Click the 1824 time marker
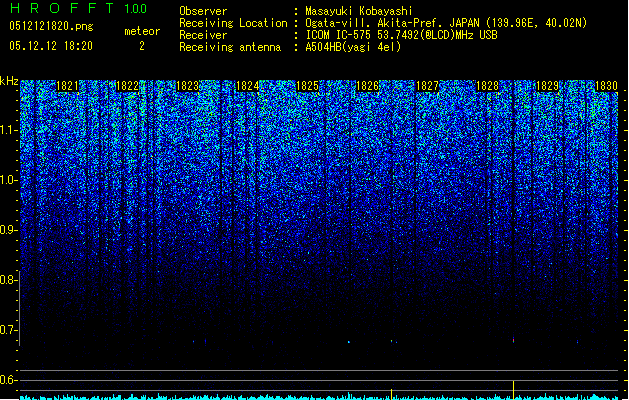The width and height of the screenshot is (629, 400). point(248,86)
